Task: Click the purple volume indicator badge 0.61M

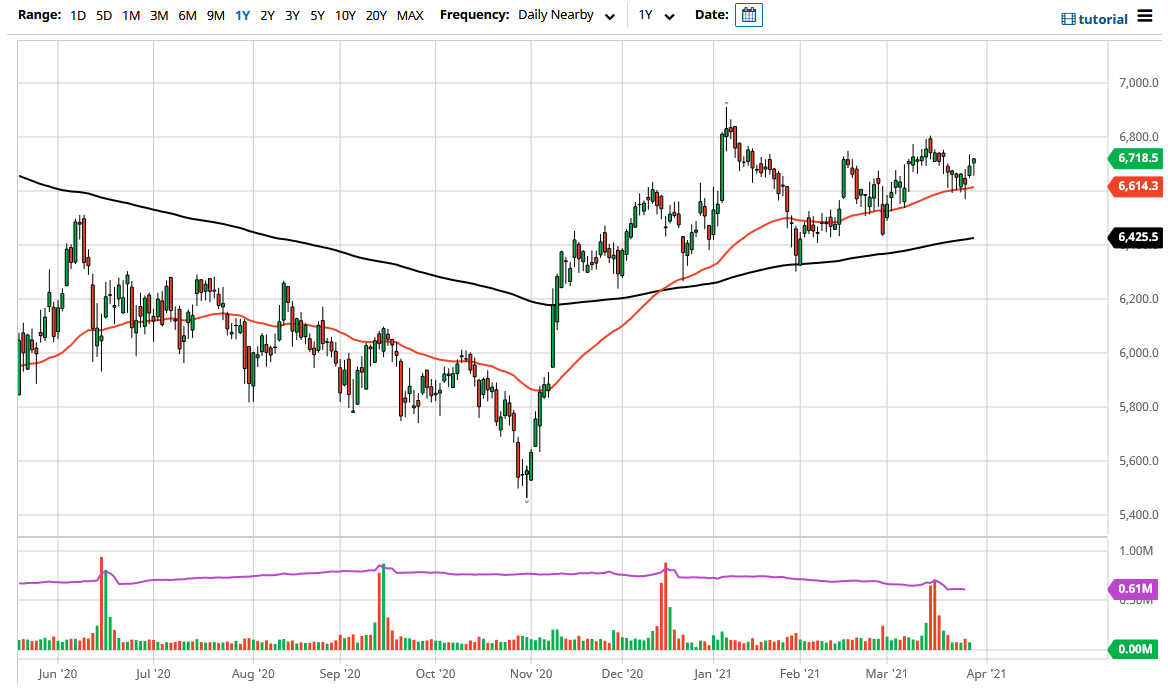Action: pos(1135,590)
